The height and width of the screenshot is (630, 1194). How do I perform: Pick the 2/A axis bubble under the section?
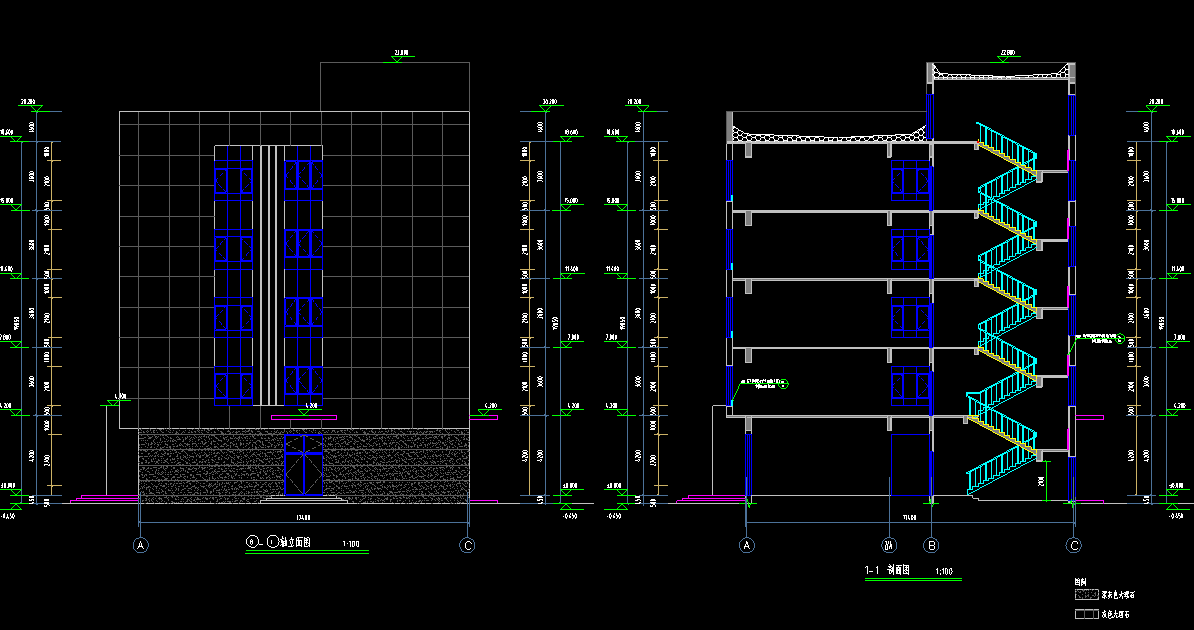889,546
